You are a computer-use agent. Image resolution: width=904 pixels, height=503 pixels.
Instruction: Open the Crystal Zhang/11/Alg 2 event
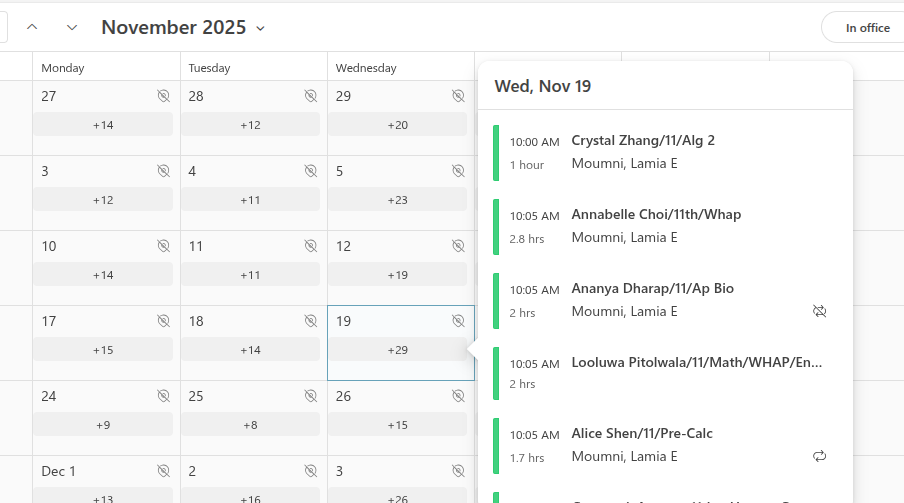click(643, 140)
